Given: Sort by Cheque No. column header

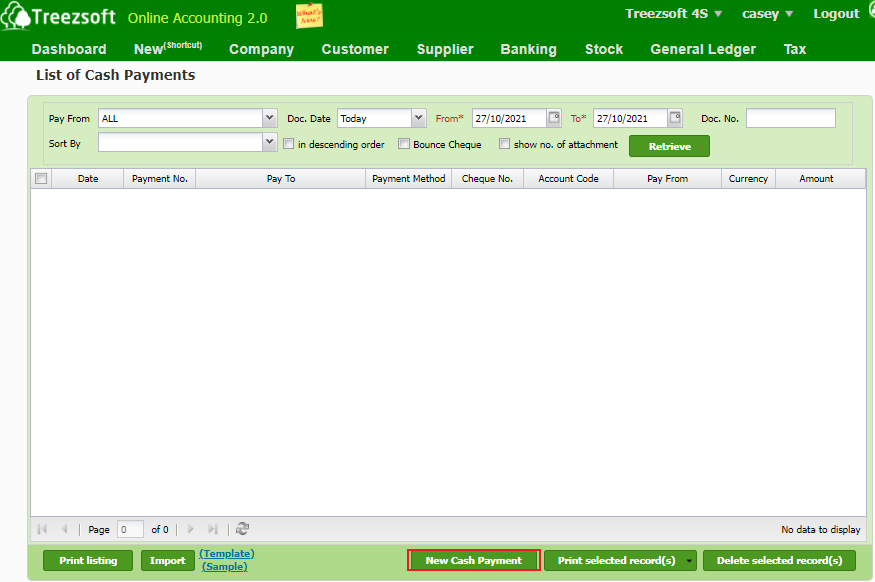Looking at the screenshot, I should coord(487,179).
